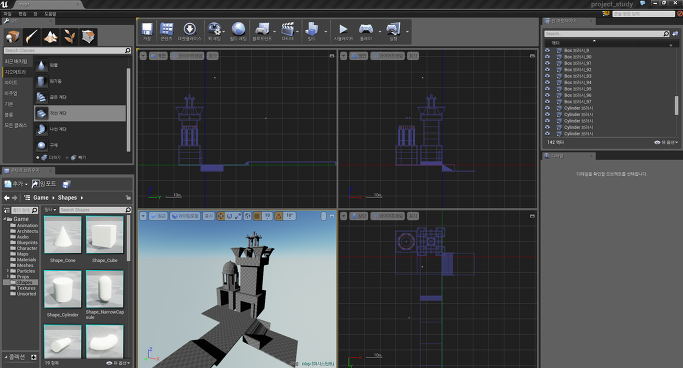Choose the Cone brush shape
Screen dimensions: 683x368
click(x=41, y=65)
